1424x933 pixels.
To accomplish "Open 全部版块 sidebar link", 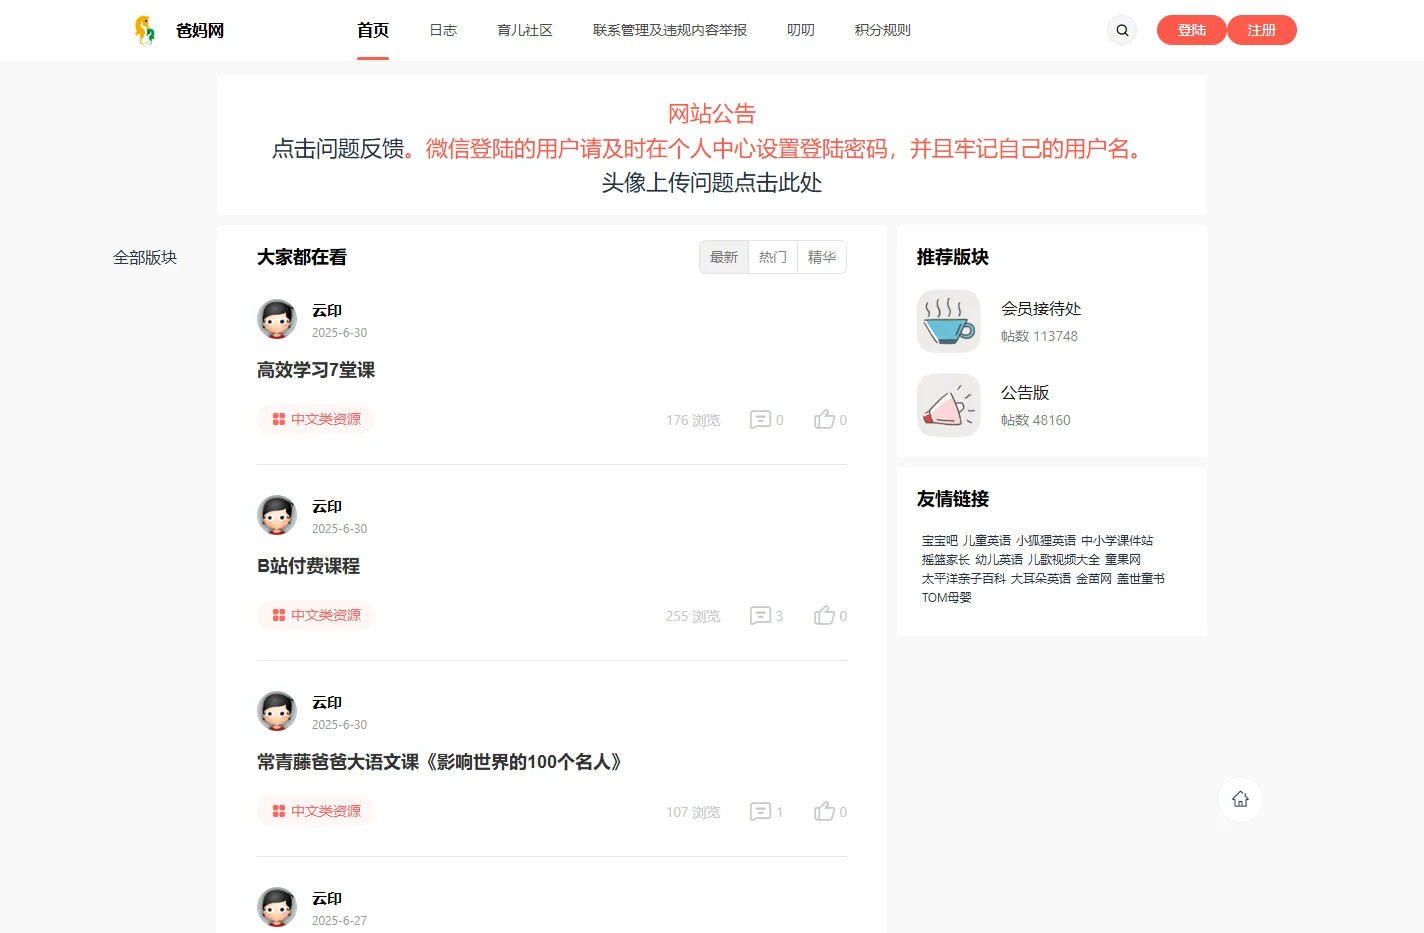I will (145, 257).
